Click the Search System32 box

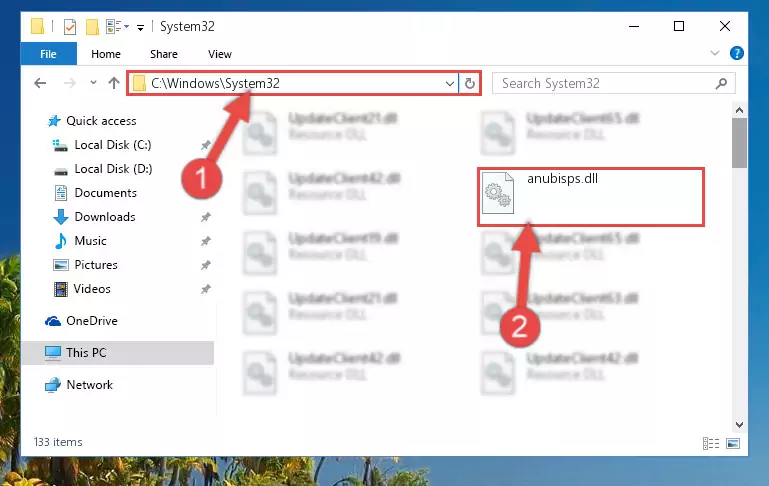614,83
